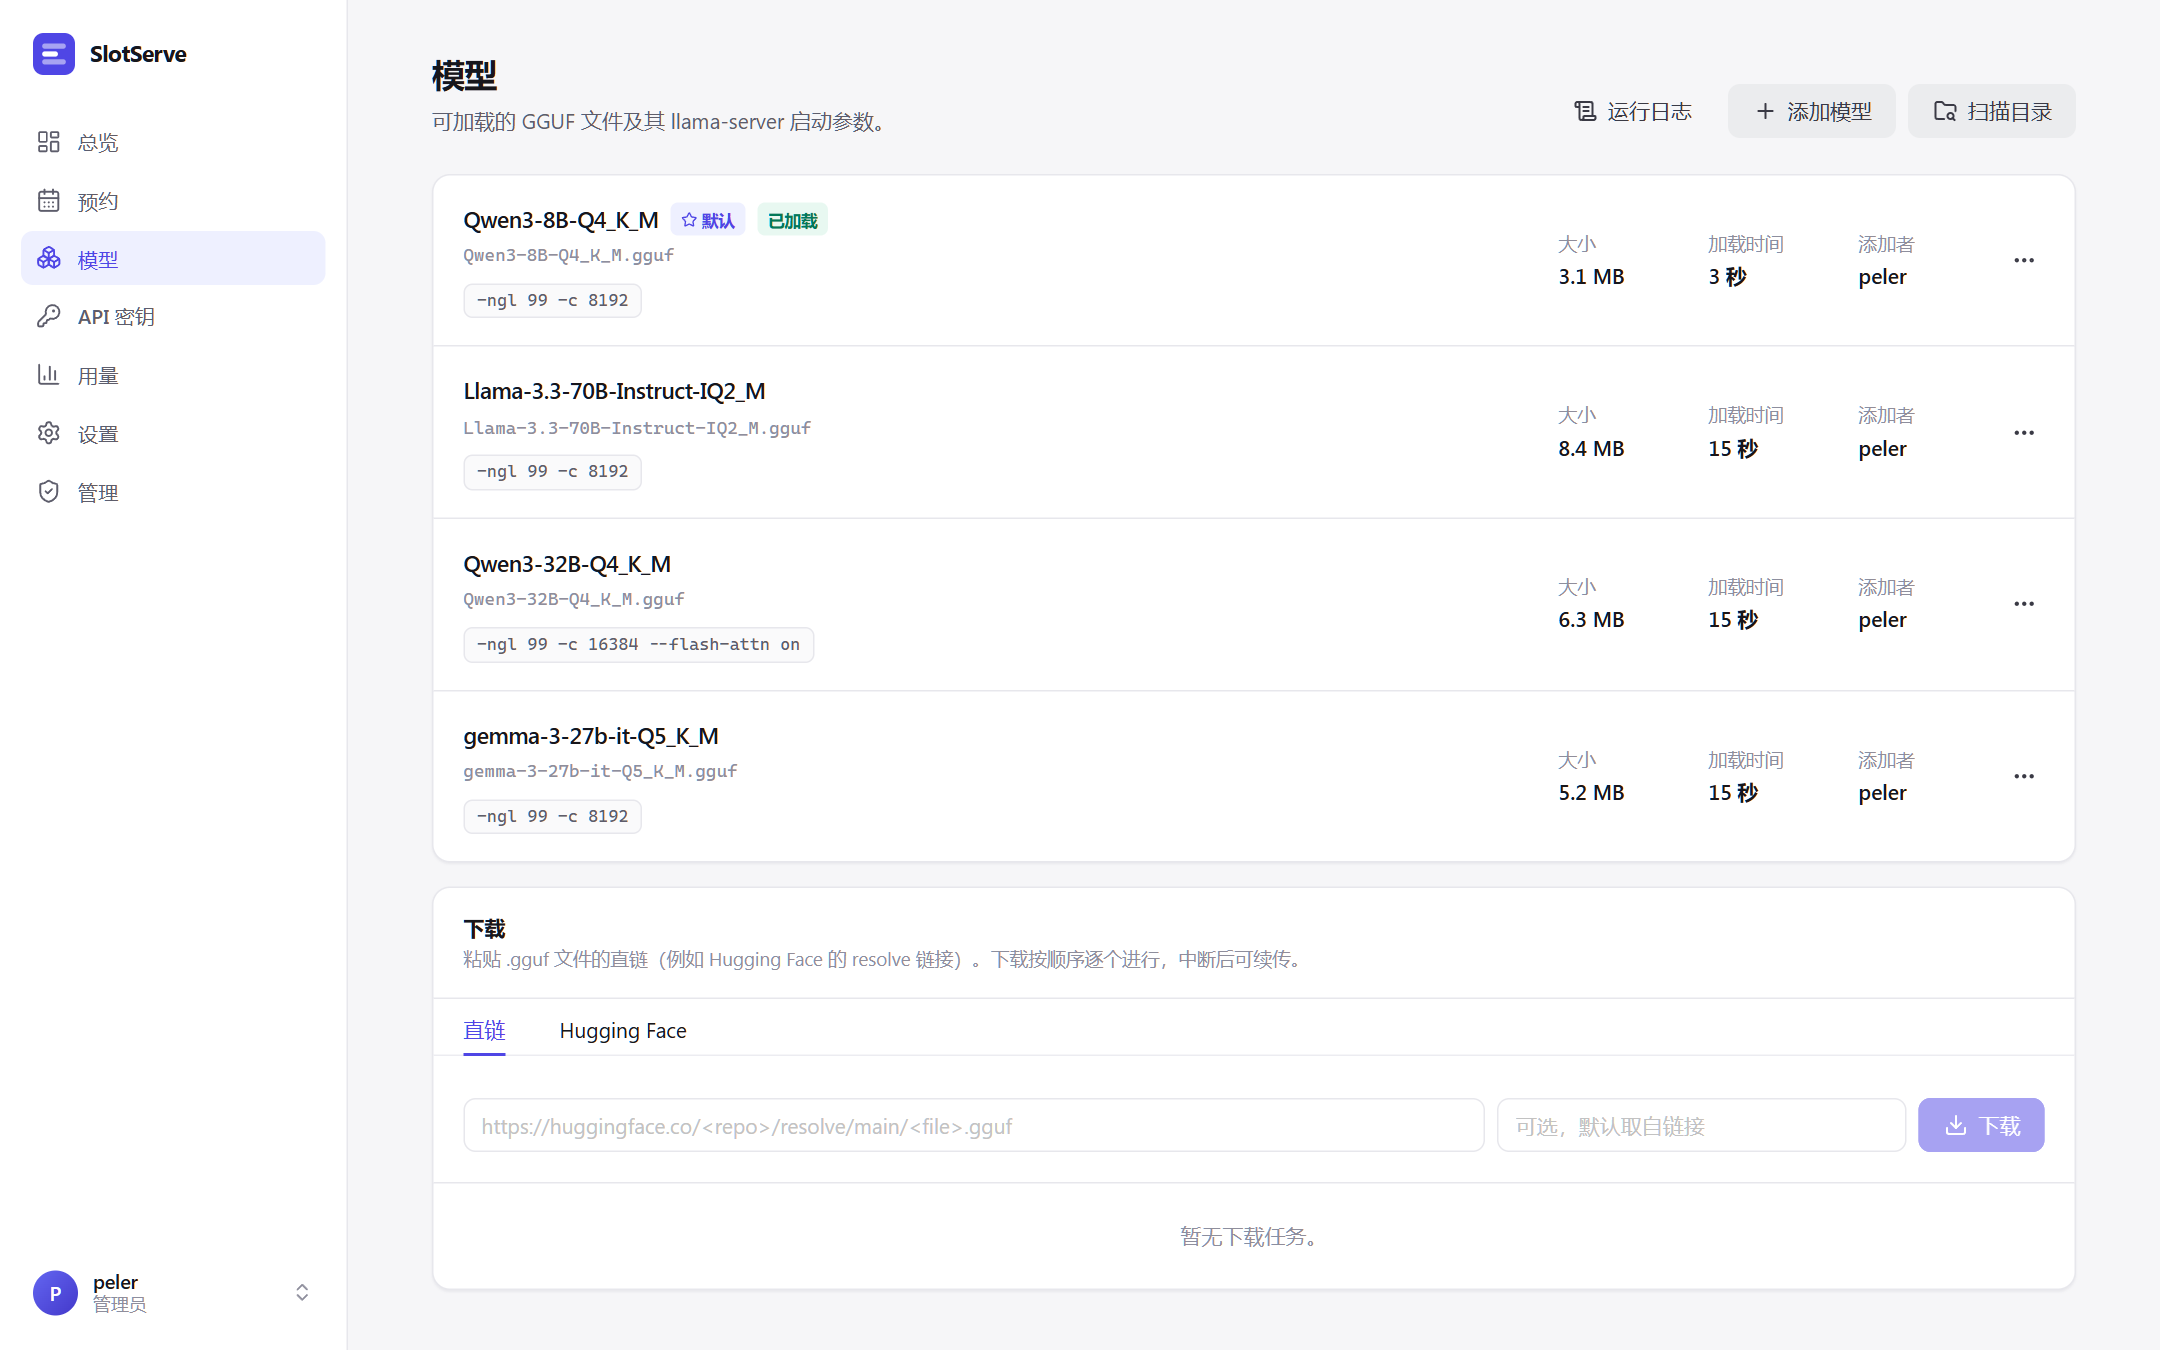Image resolution: width=2160 pixels, height=1350 pixels.
Task: Open the 管理 shield admin page
Action: point(173,492)
